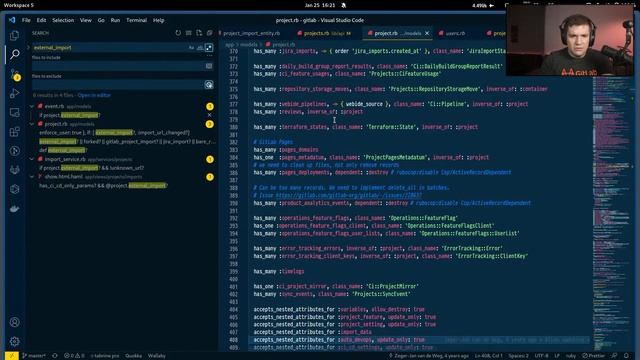Open the Accounts menu icon

(x=15, y=322)
